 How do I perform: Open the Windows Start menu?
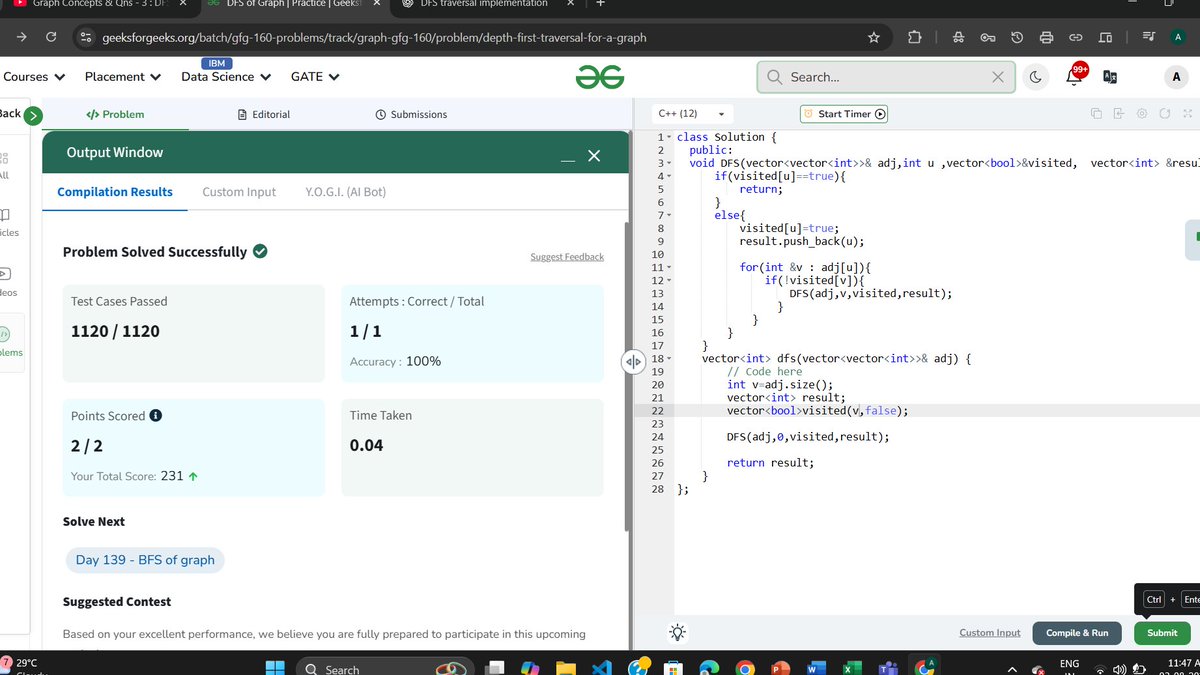[x=274, y=667]
